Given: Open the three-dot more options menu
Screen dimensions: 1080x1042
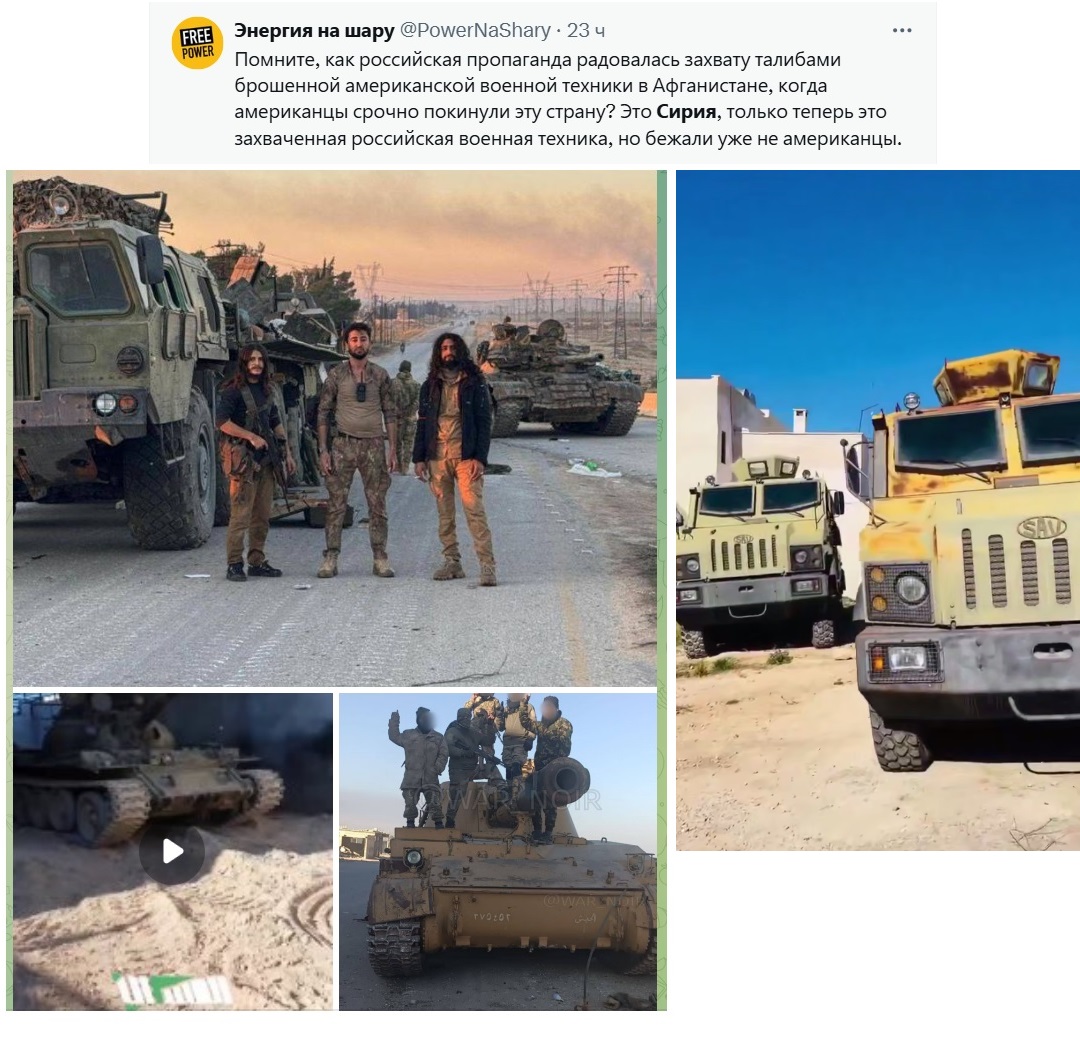Looking at the screenshot, I should click(x=902, y=30).
